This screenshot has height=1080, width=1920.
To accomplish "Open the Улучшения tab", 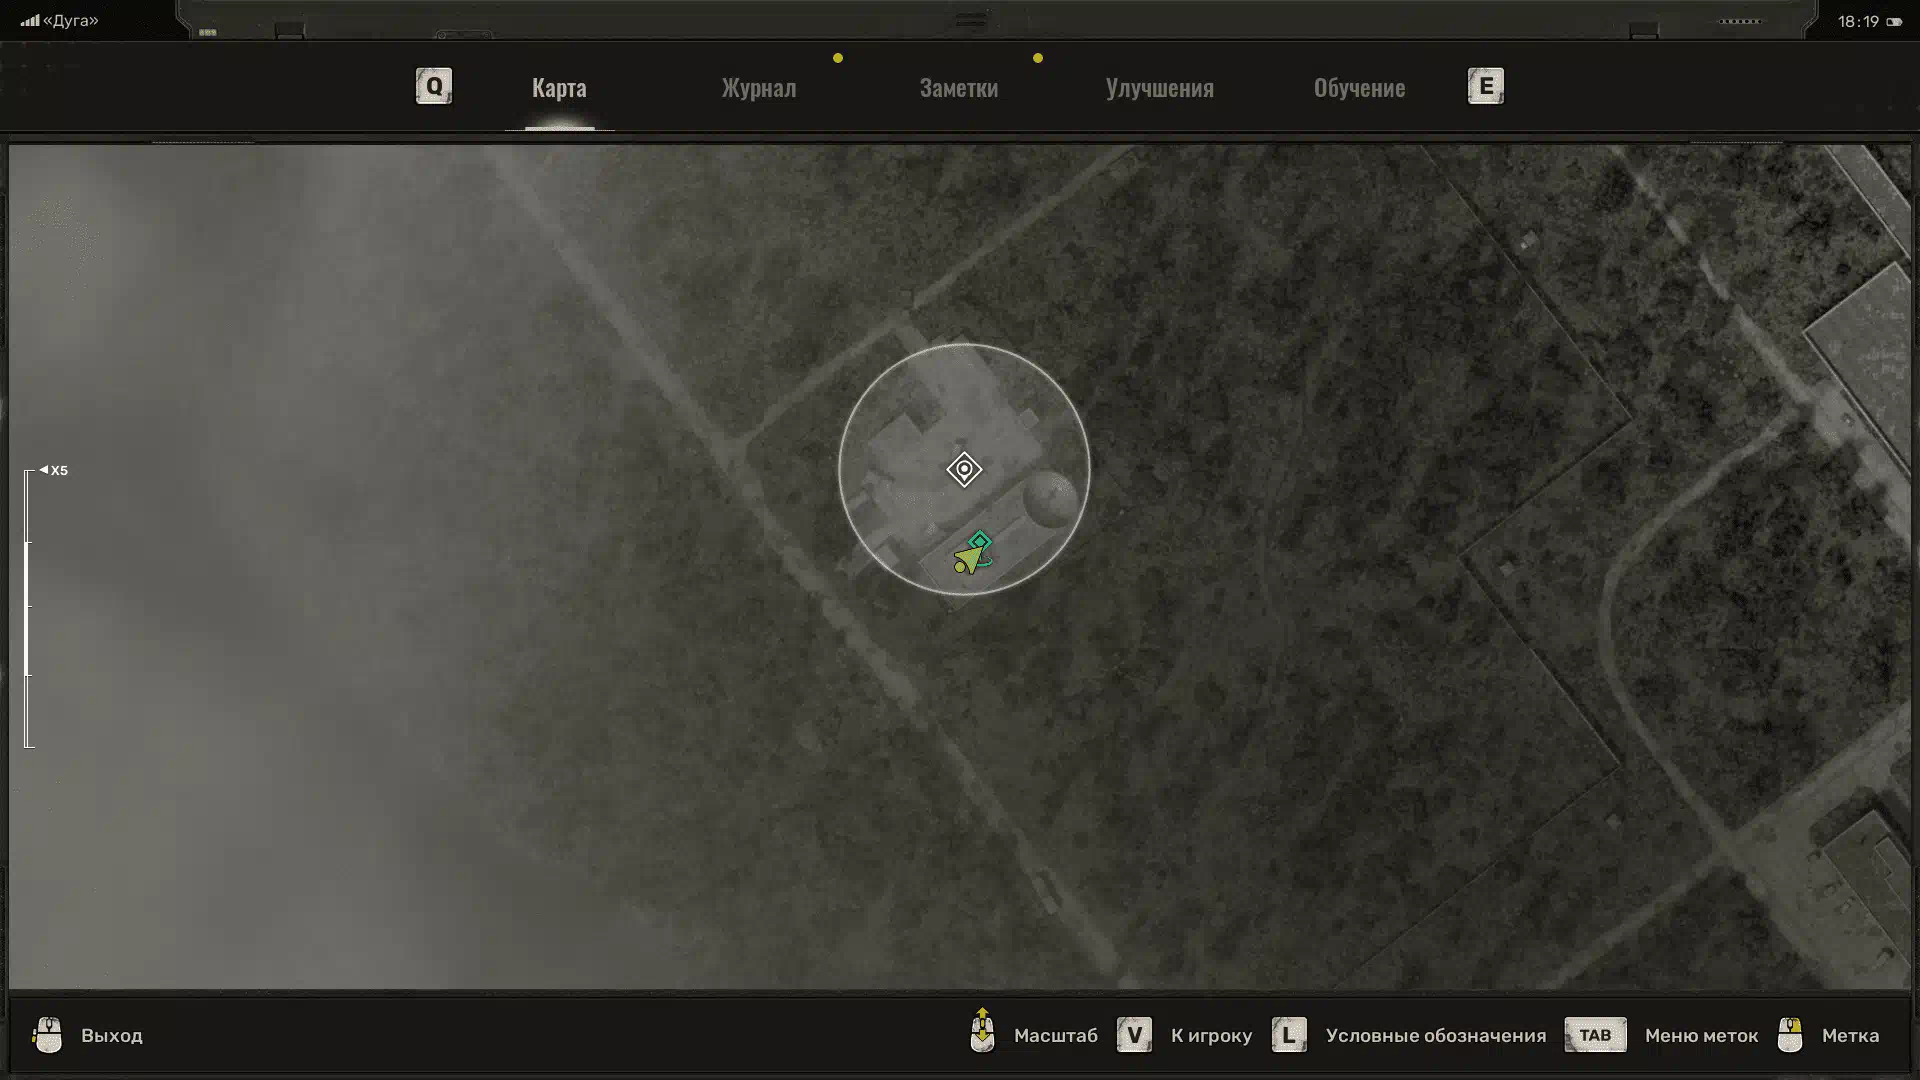I will (1159, 88).
